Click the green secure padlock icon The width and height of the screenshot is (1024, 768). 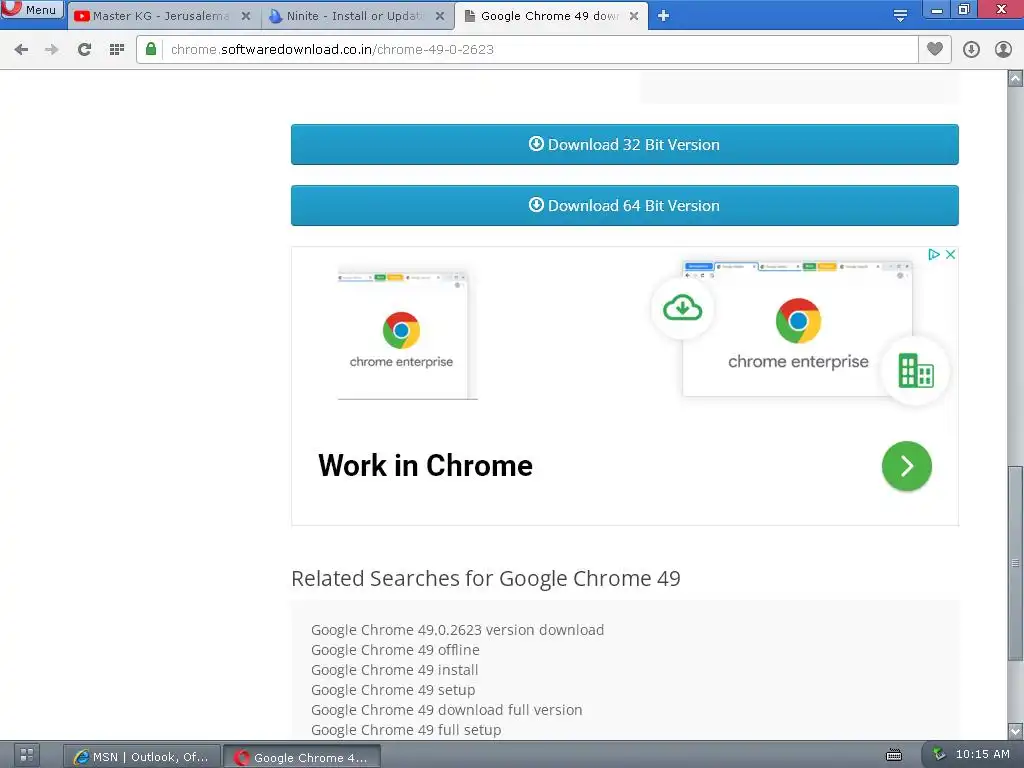151,49
